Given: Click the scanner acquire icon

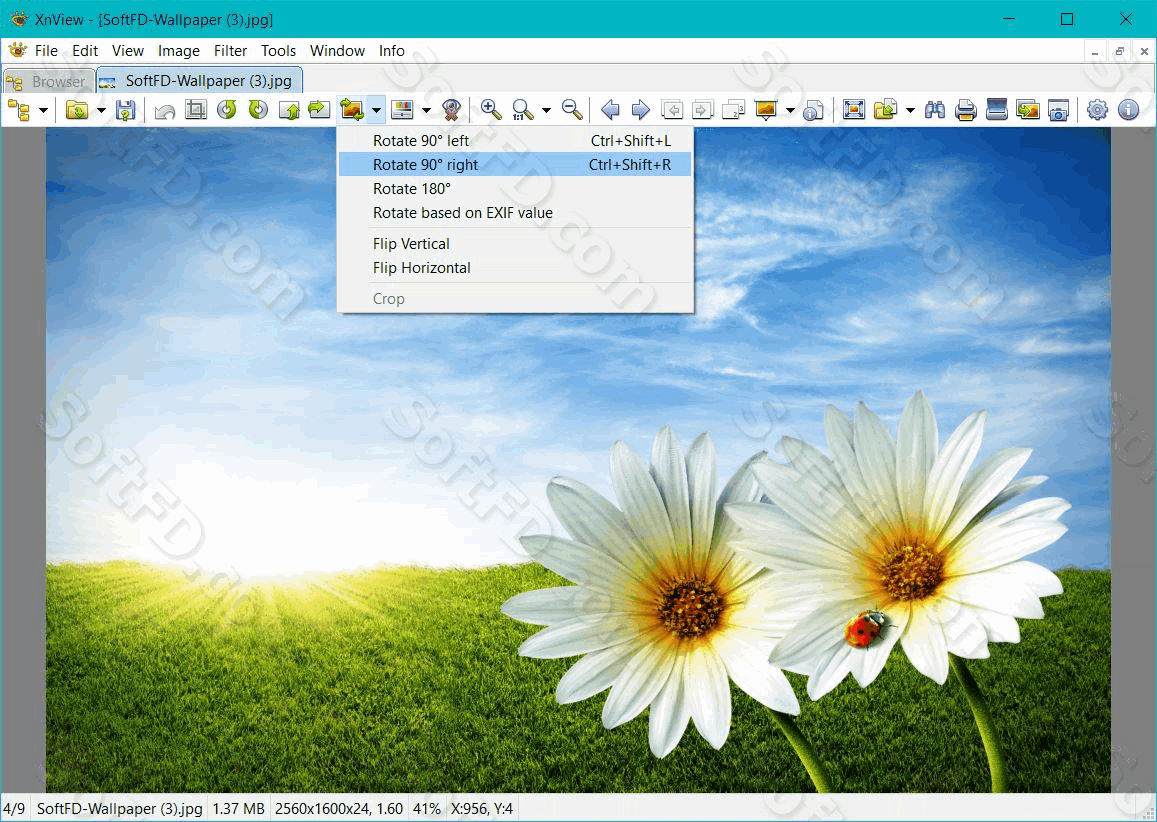Looking at the screenshot, I should pos(997,110).
